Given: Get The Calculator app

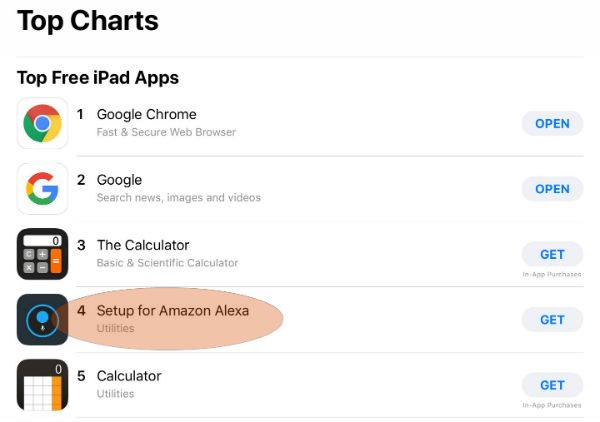Looking at the screenshot, I should [x=552, y=254].
